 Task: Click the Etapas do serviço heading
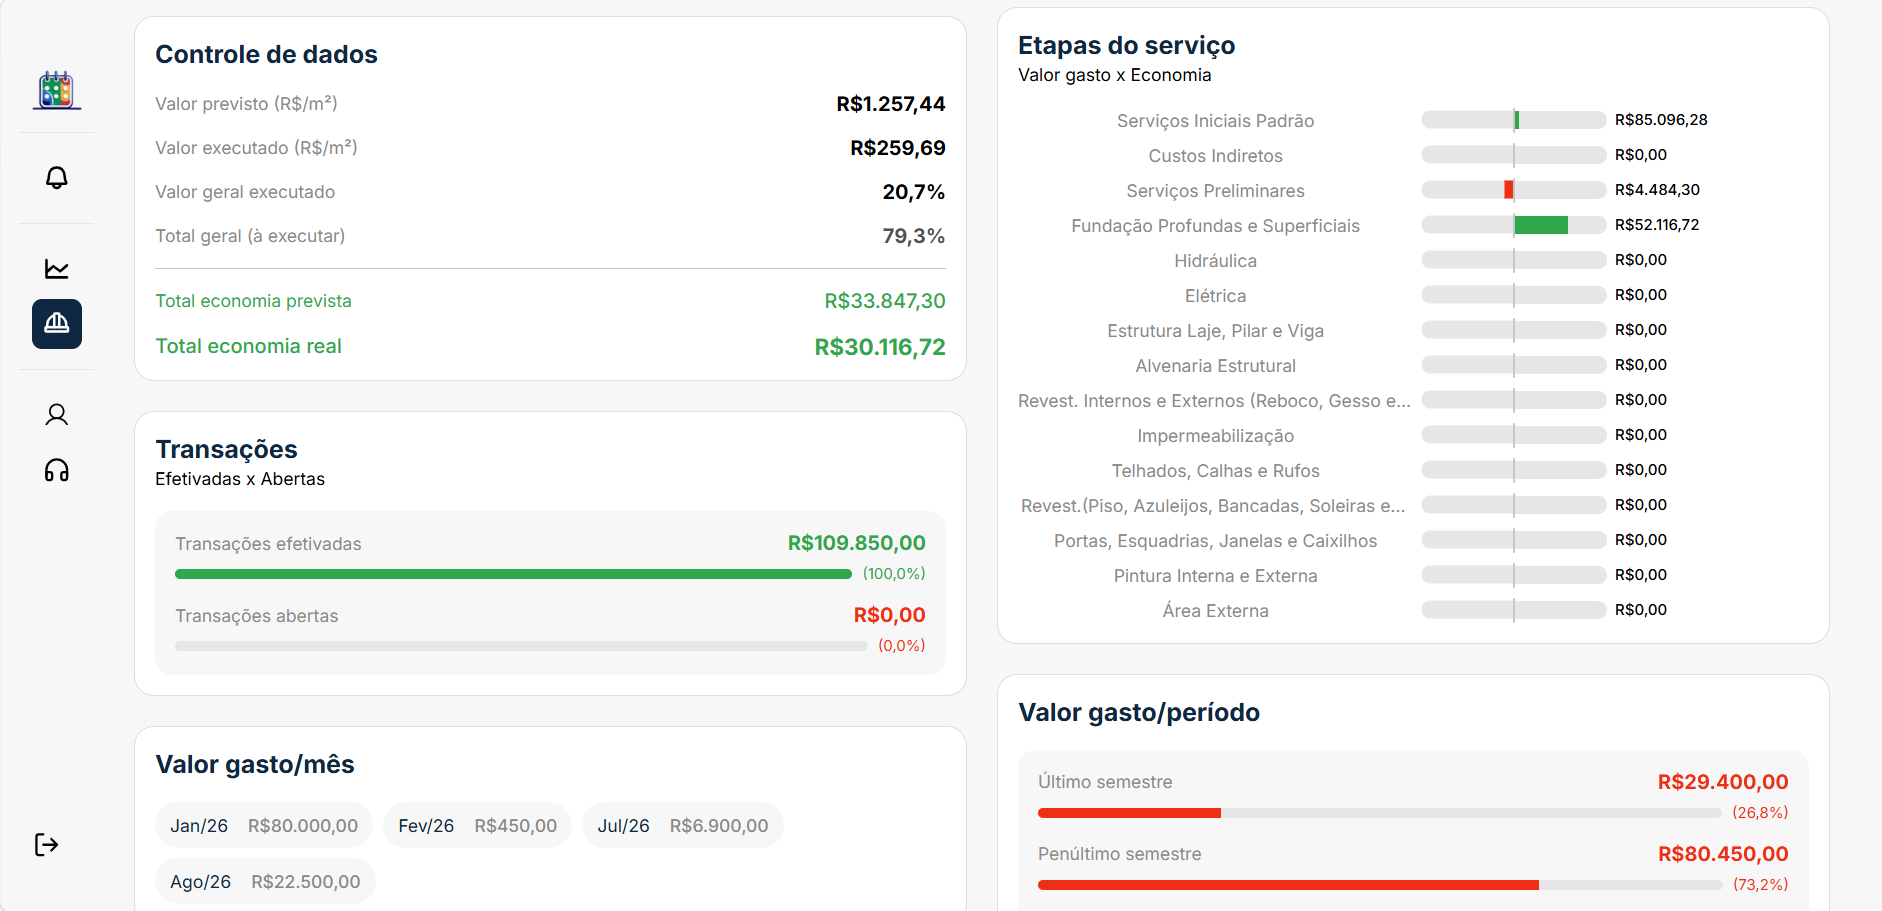[x=1126, y=45]
